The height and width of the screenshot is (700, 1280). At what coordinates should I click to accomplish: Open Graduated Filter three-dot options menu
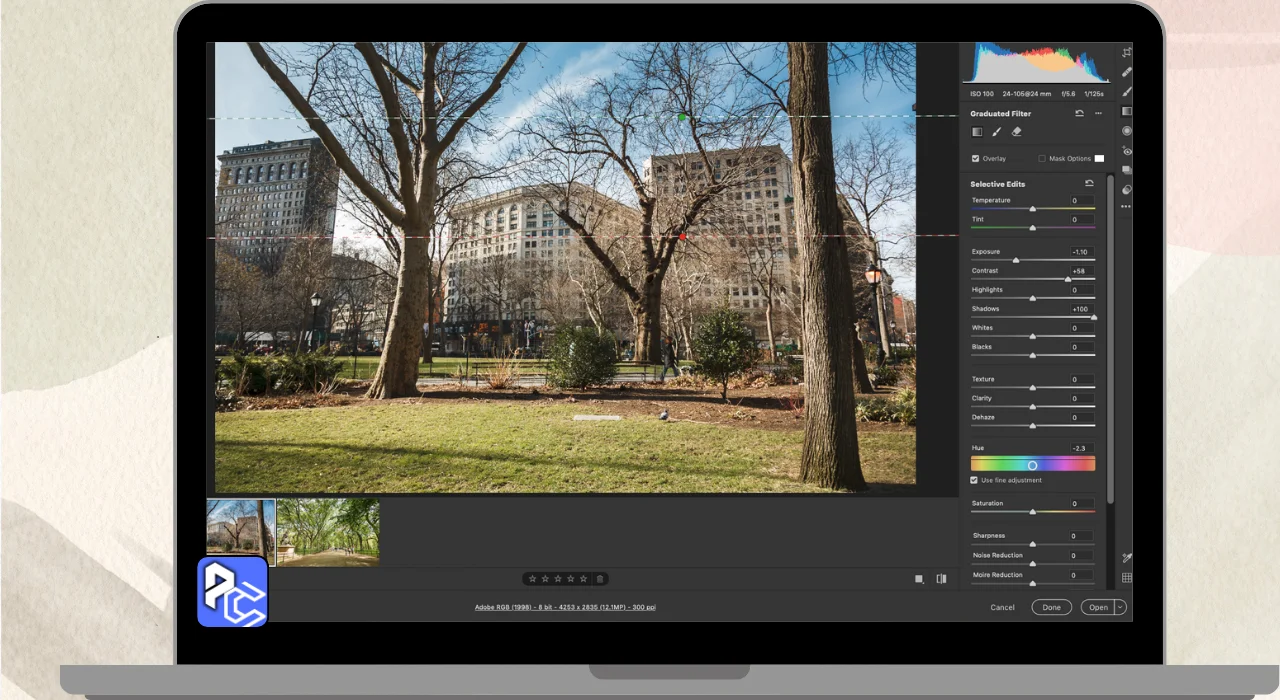1098,114
